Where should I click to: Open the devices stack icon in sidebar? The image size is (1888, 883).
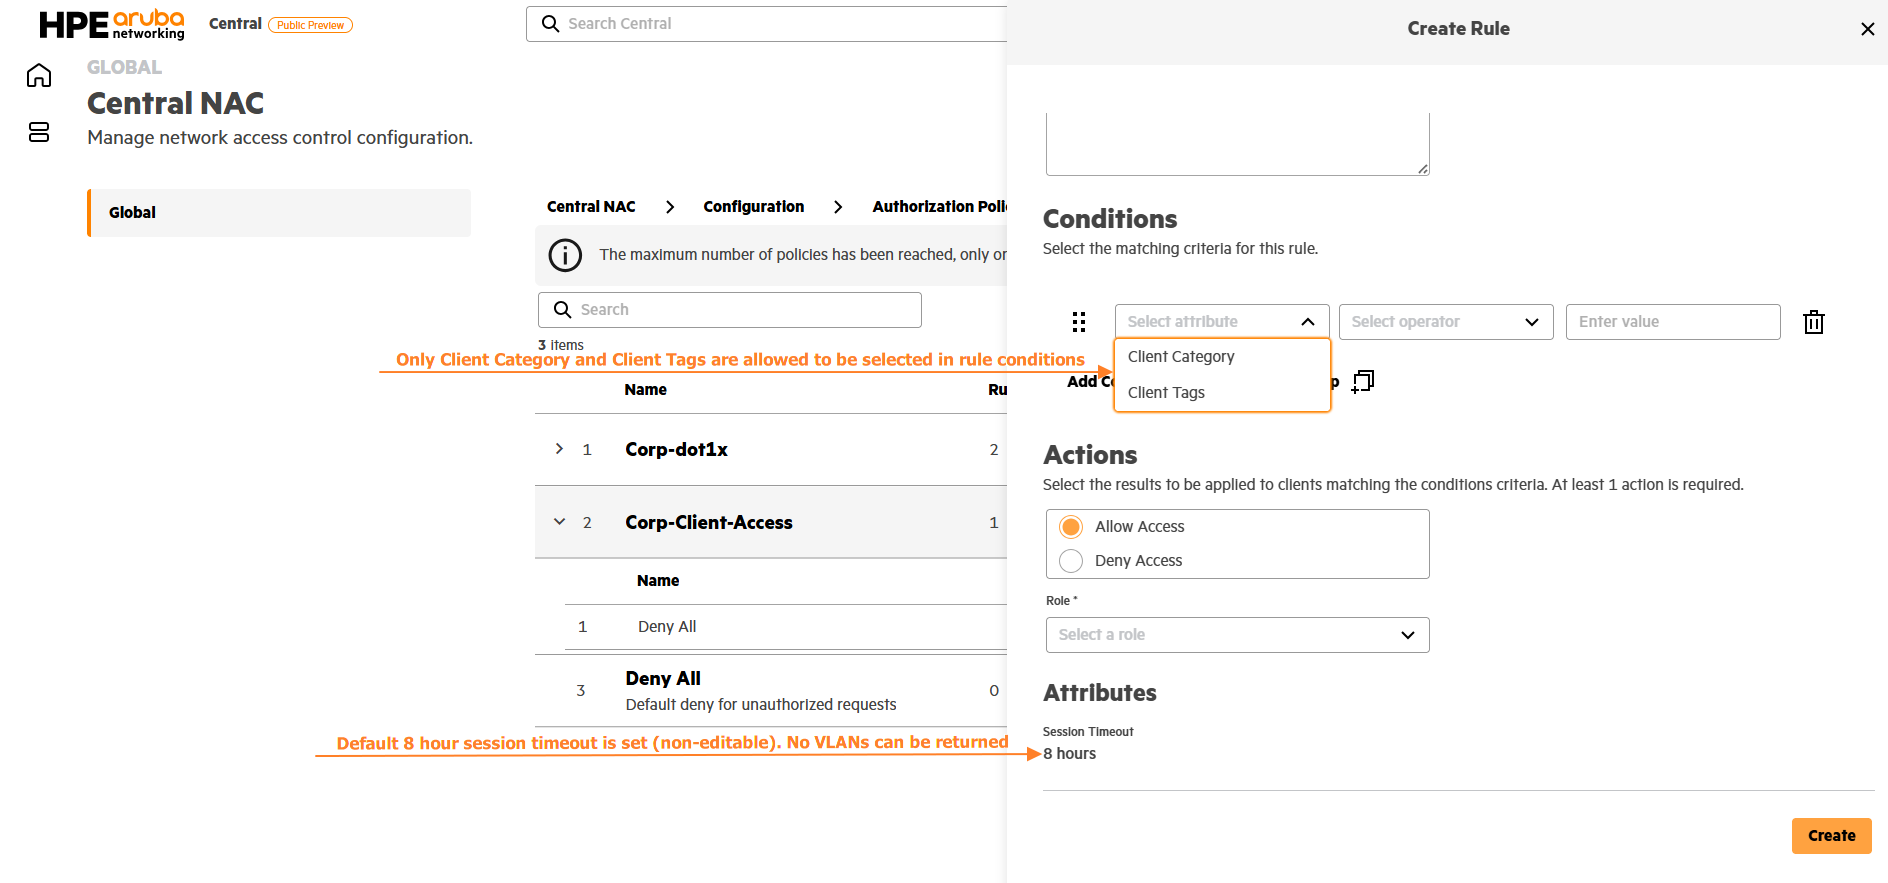(x=39, y=132)
